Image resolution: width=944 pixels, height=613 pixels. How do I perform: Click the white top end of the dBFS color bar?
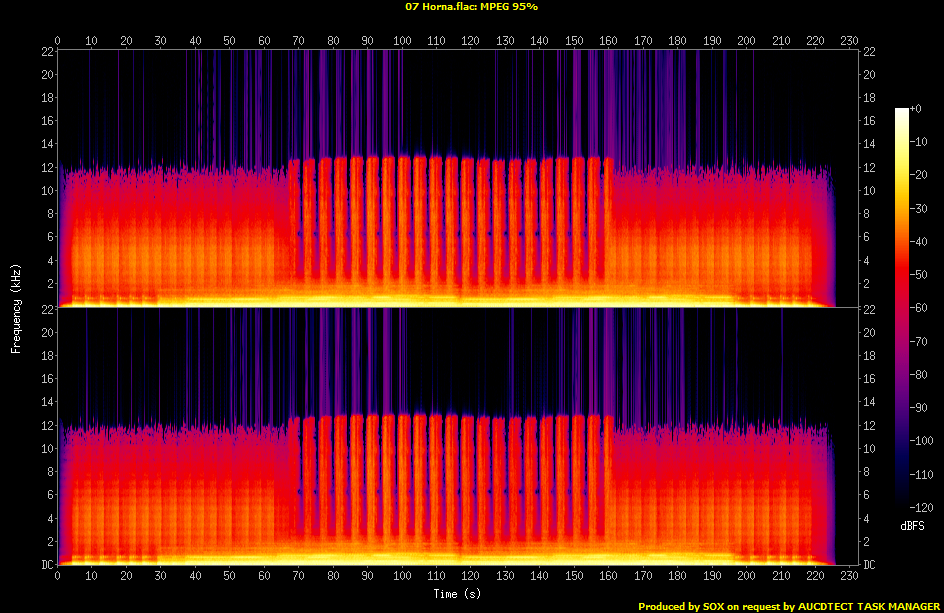click(x=903, y=110)
